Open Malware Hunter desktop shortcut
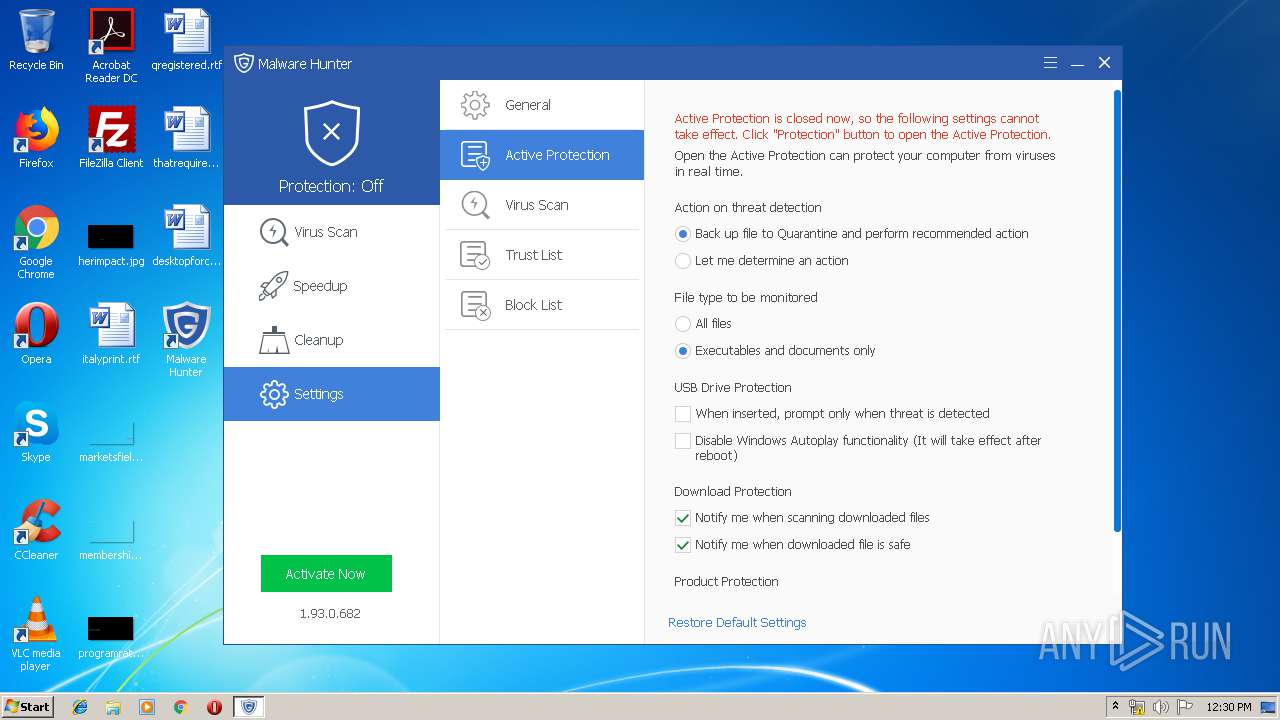Screen dimensions: 1280x720 point(186,340)
